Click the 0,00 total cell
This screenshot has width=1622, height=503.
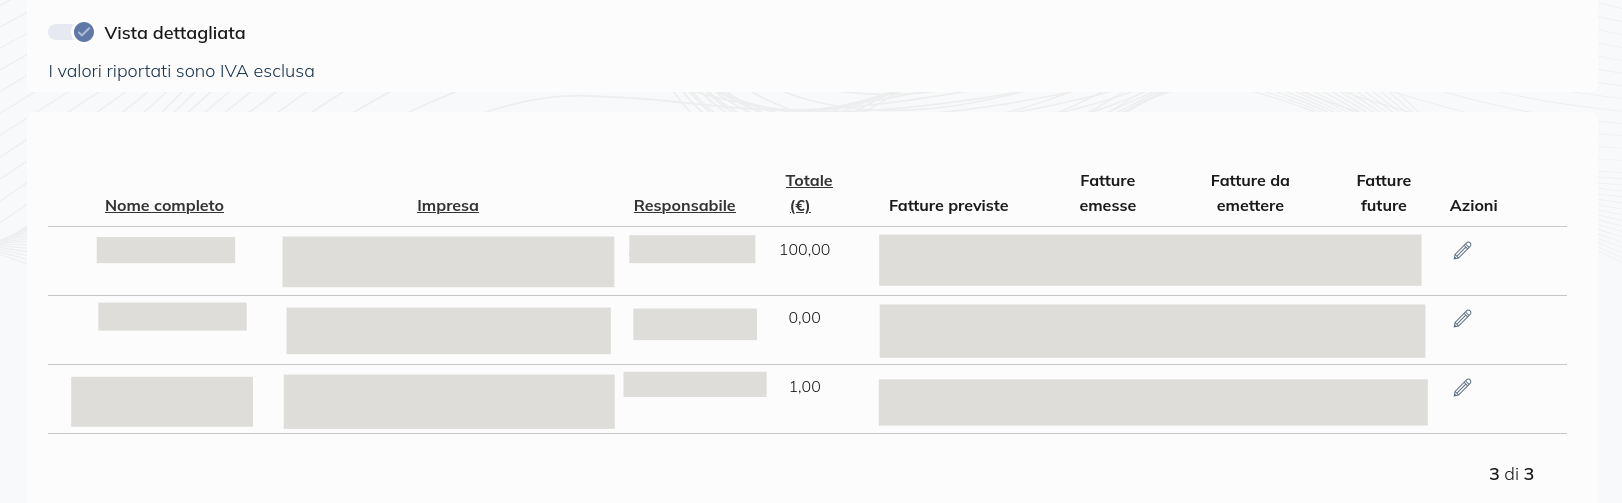coord(804,317)
